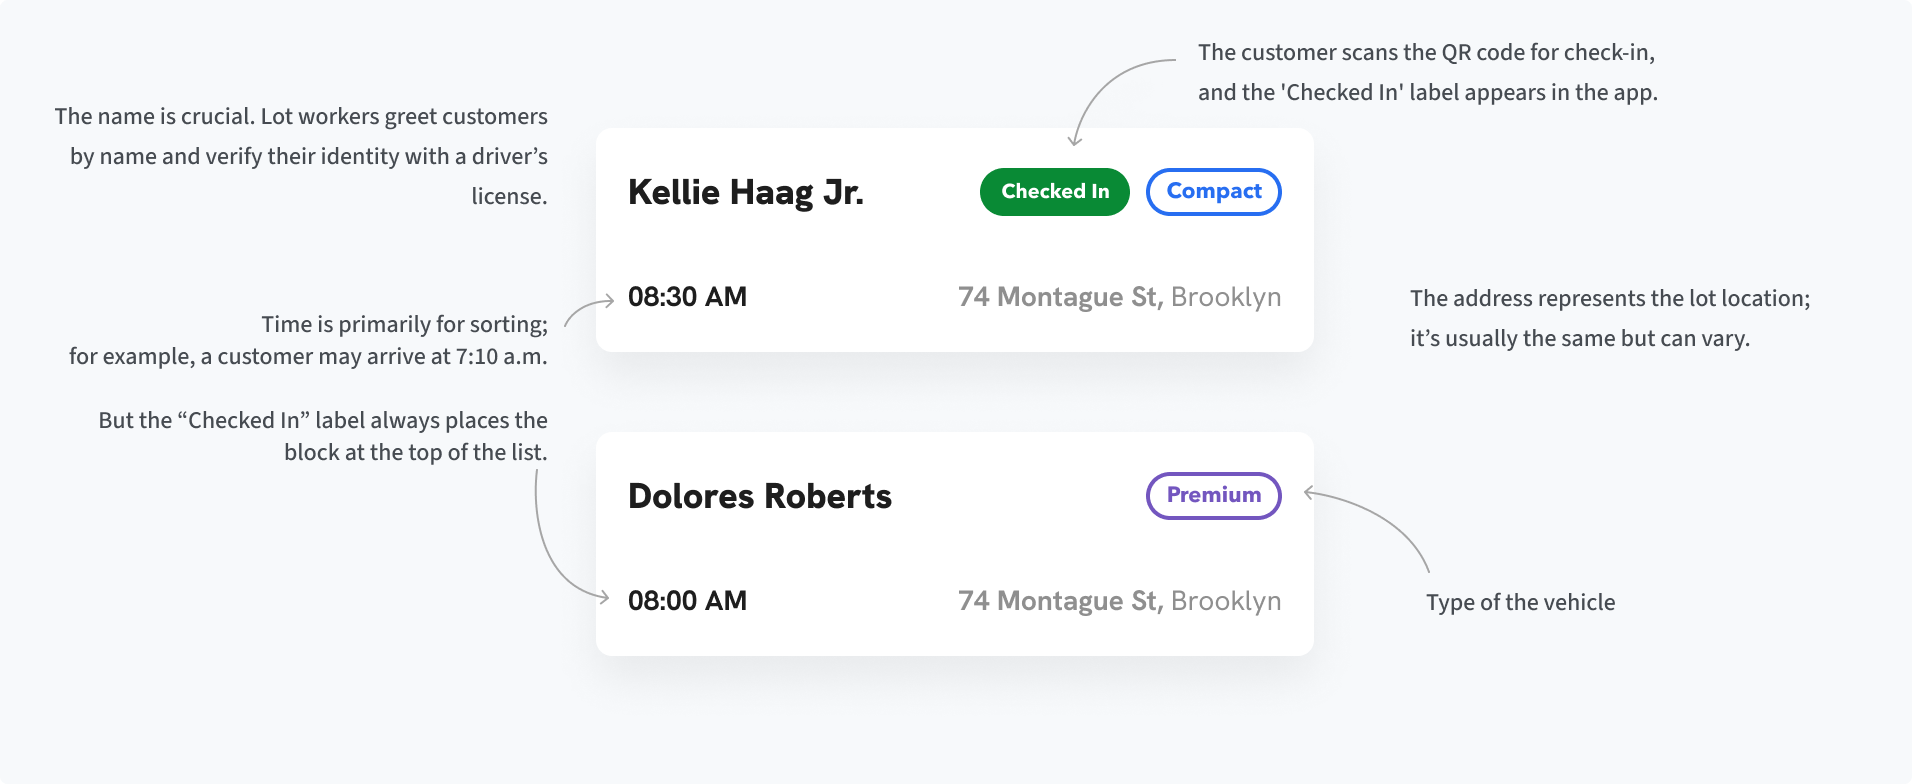Click the 'Time is primarily for sorting' note
The width and height of the screenshot is (1912, 784).
point(308,340)
